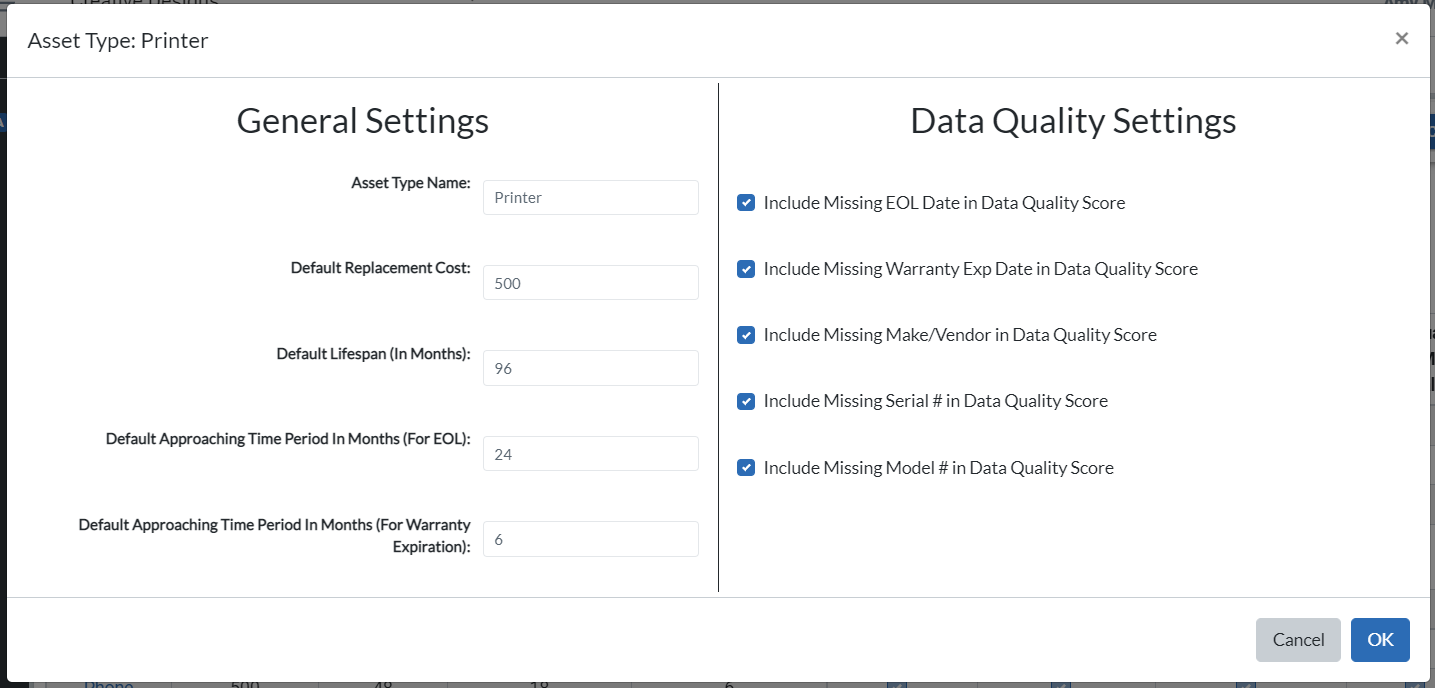Click Cancel to dismiss the dialog
The height and width of the screenshot is (688, 1435).
click(x=1298, y=640)
